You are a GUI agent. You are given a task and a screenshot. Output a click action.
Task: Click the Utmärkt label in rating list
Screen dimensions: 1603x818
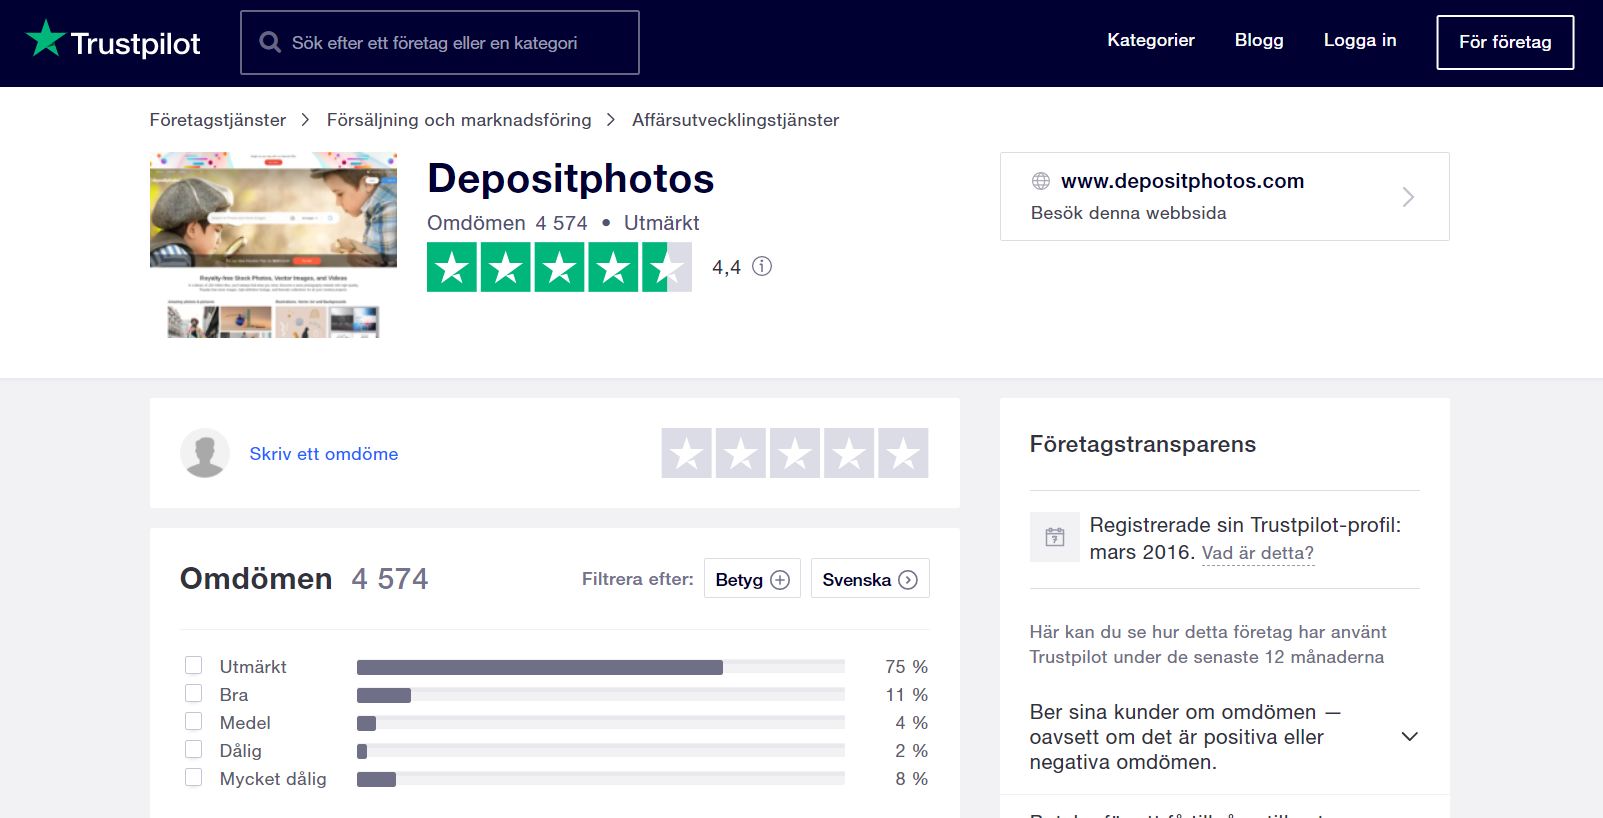253,667
